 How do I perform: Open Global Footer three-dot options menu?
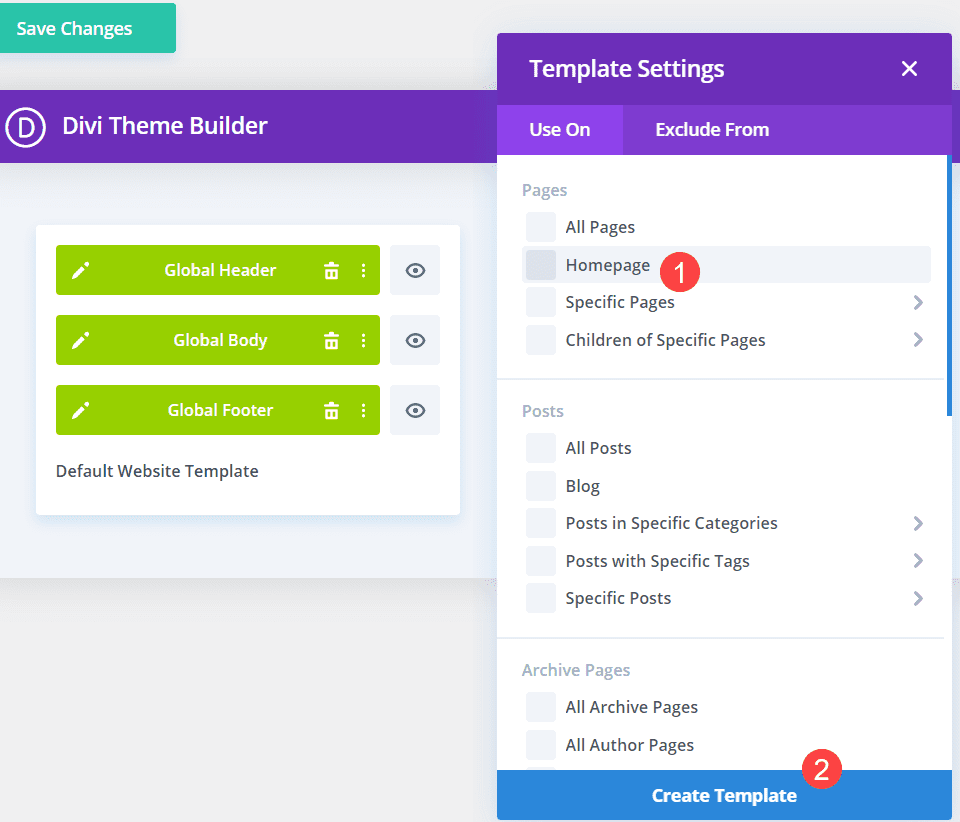coord(363,410)
